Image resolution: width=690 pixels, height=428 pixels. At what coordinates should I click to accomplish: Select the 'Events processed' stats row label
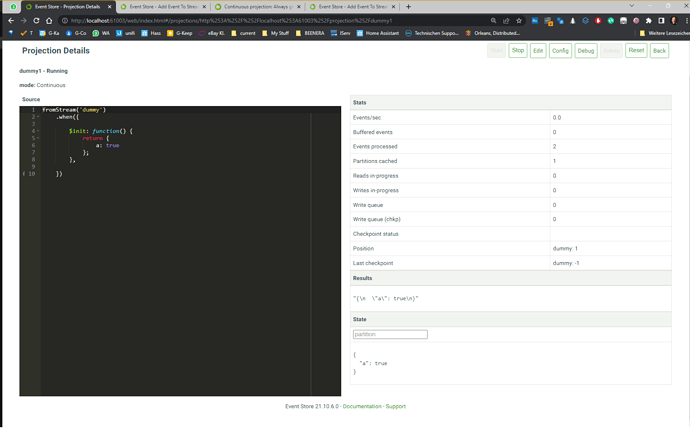click(375, 146)
